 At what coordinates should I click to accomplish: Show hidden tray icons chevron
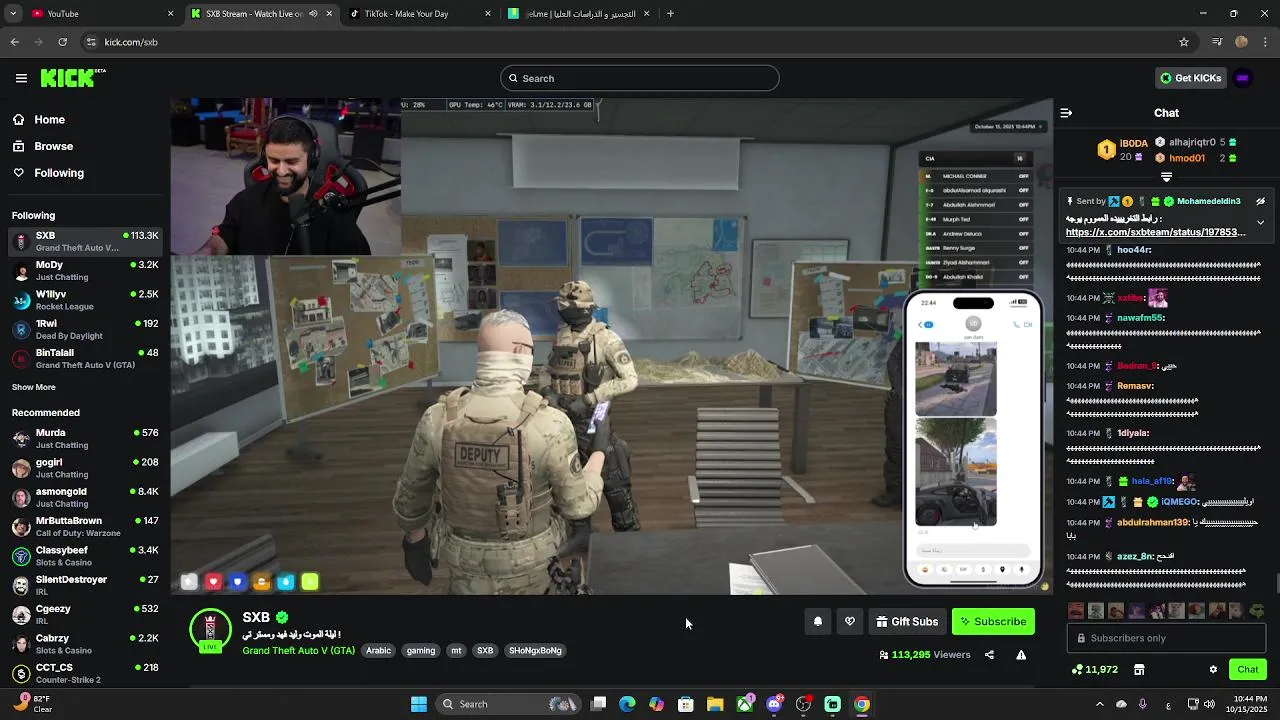pyautogui.click(x=1100, y=704)
